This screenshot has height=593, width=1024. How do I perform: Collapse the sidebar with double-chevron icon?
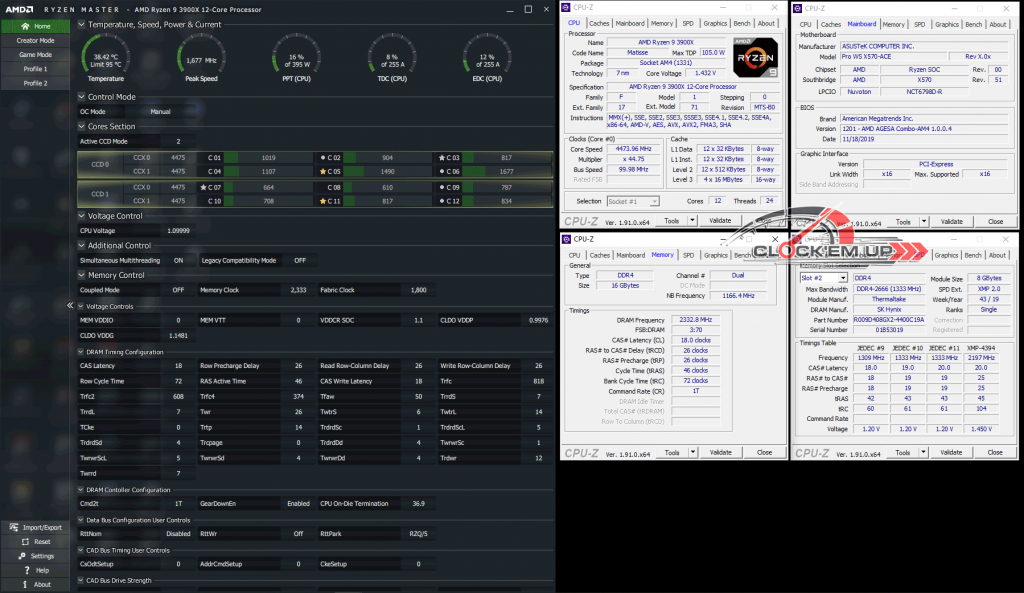pyautogui.click(x=71, y=305)
